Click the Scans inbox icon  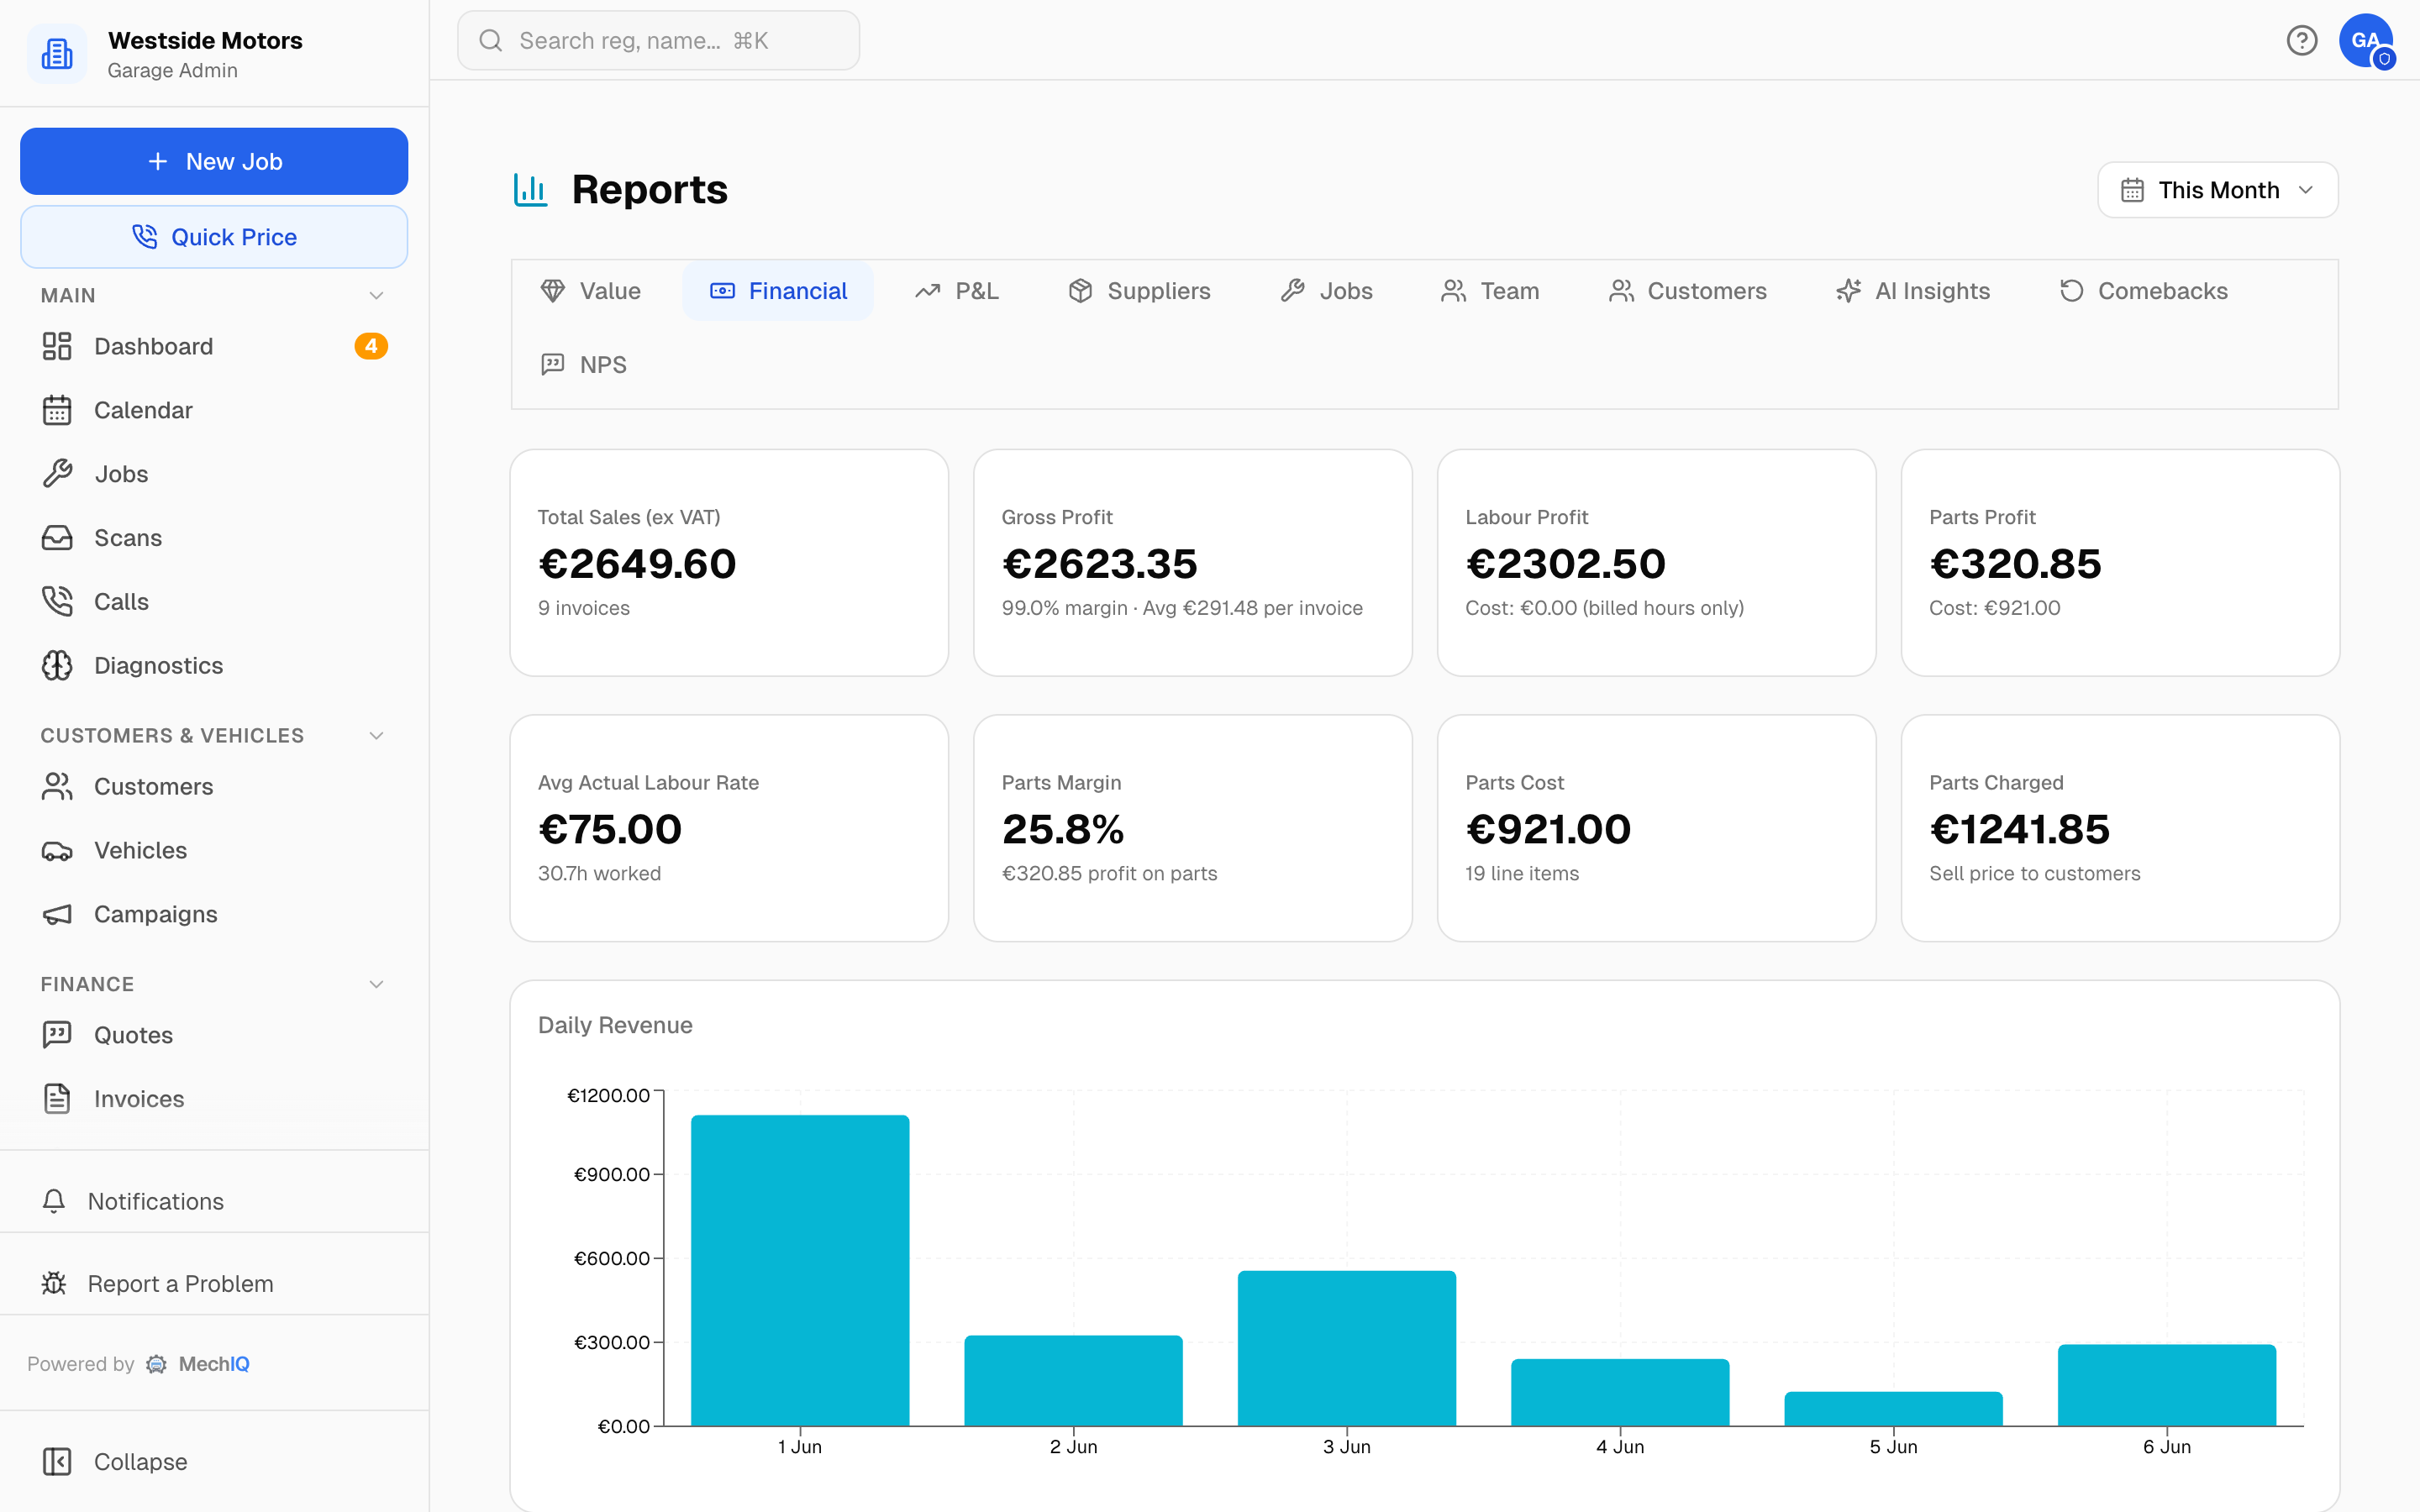57,538
